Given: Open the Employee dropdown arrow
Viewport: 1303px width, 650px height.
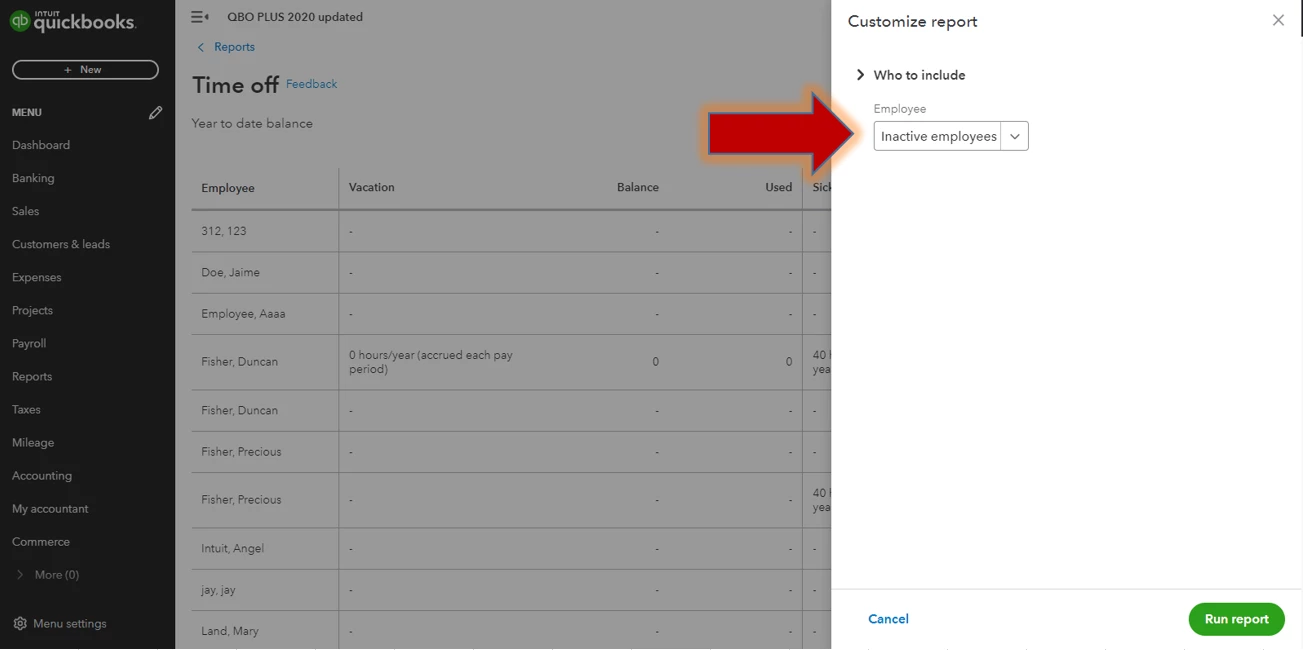Looking at the screenshot, I should 1014,137.
